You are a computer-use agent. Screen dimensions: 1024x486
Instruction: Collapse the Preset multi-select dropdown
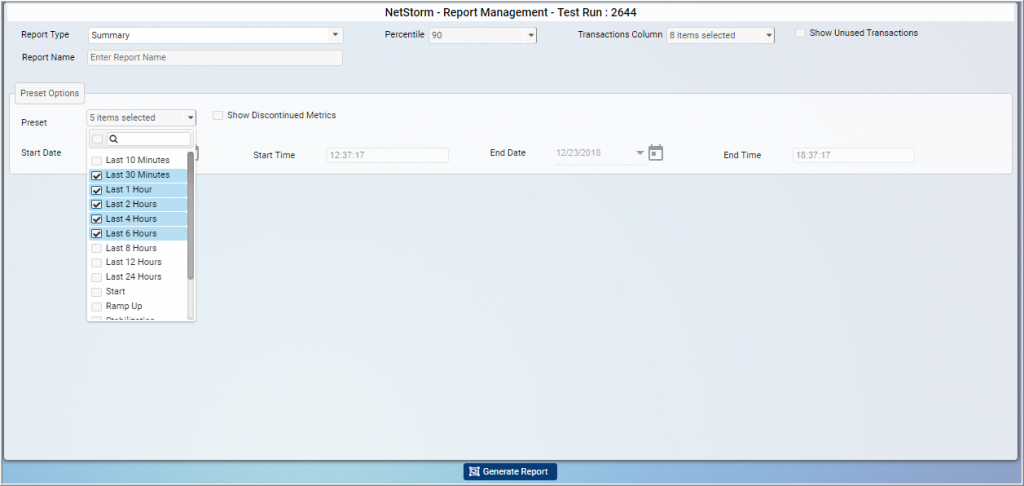tap(141, 118)
